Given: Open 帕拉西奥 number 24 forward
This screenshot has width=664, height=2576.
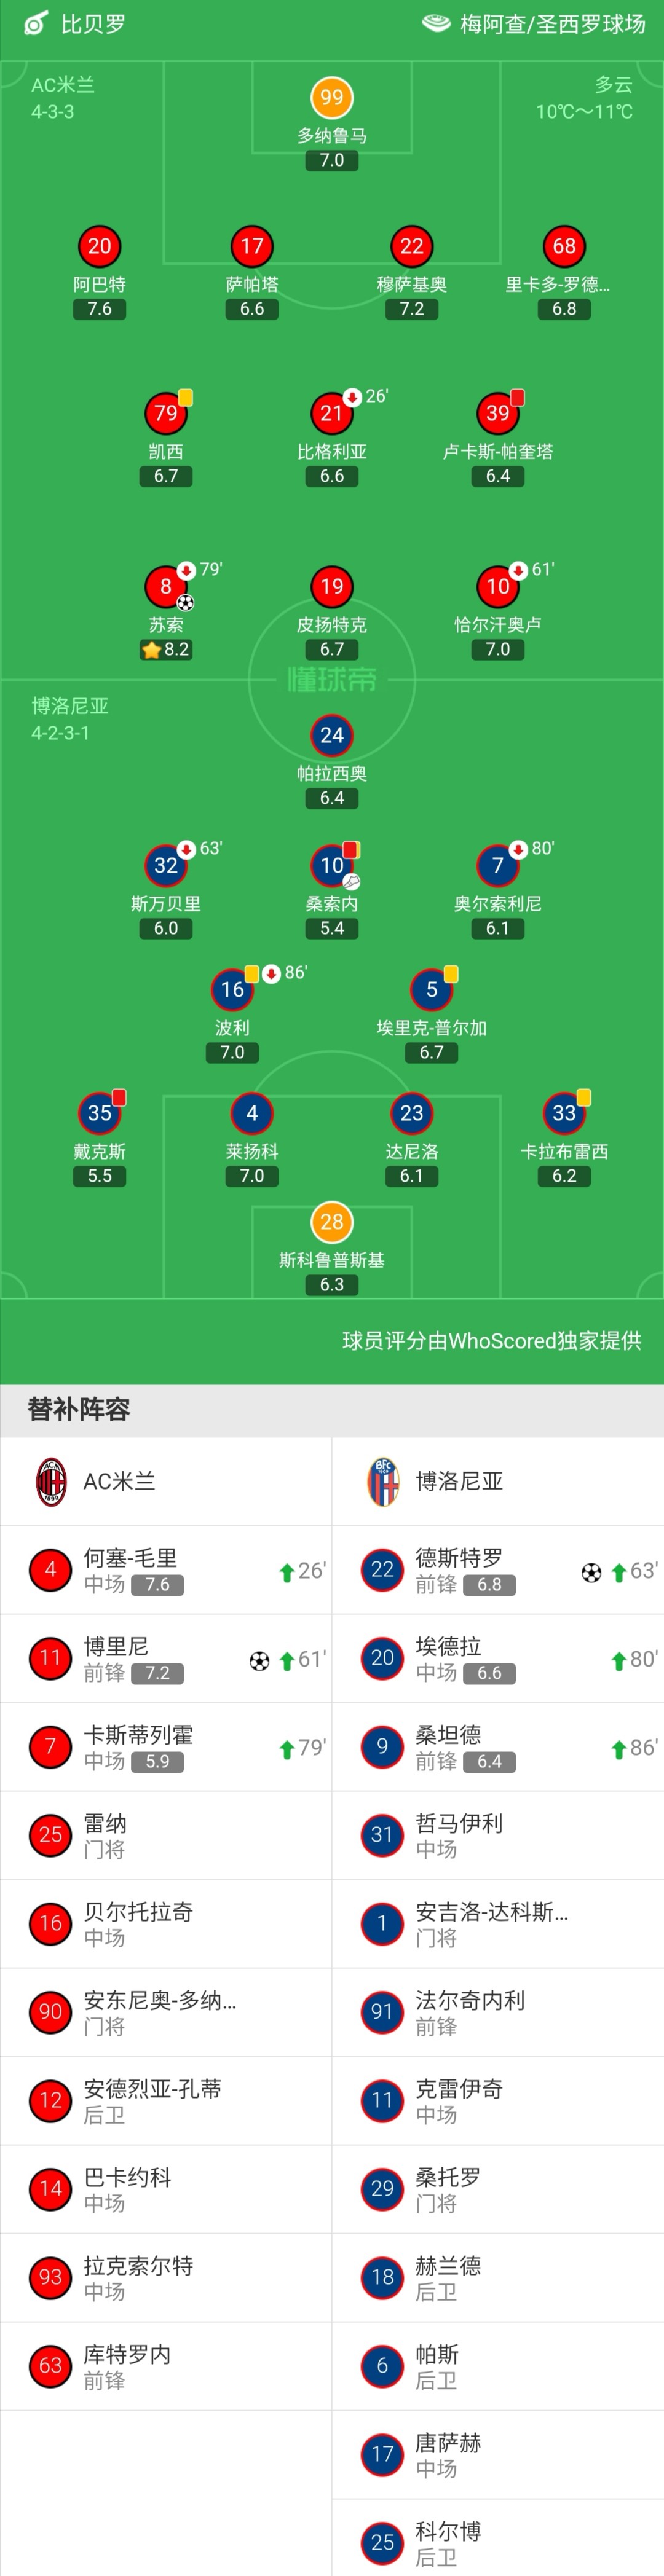Looking at the screenshot, I should coord(332,735).
